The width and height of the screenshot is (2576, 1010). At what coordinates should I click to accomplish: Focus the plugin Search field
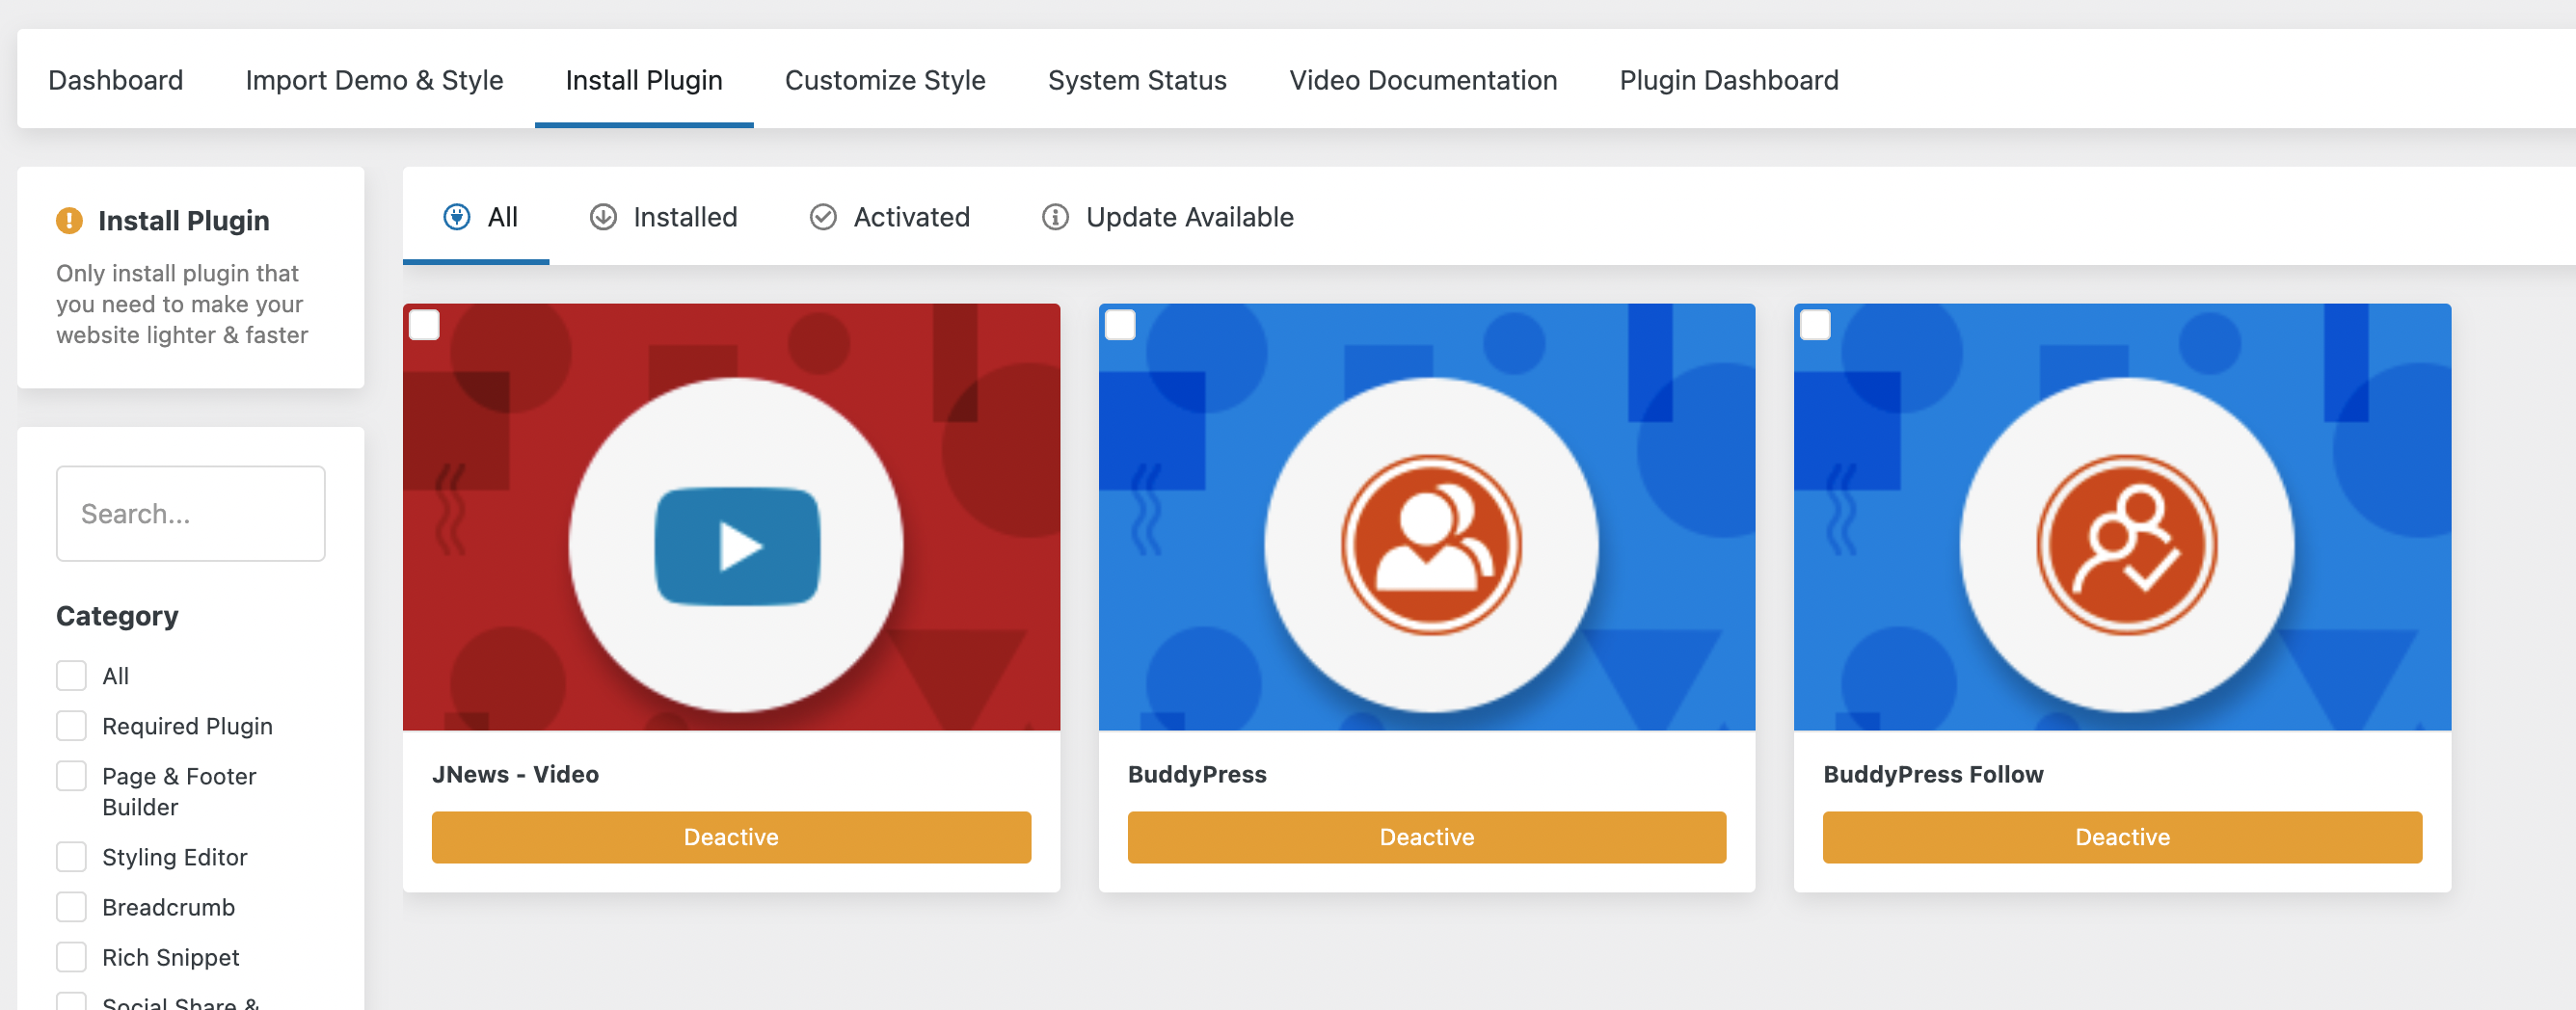(x=191, y=514)
